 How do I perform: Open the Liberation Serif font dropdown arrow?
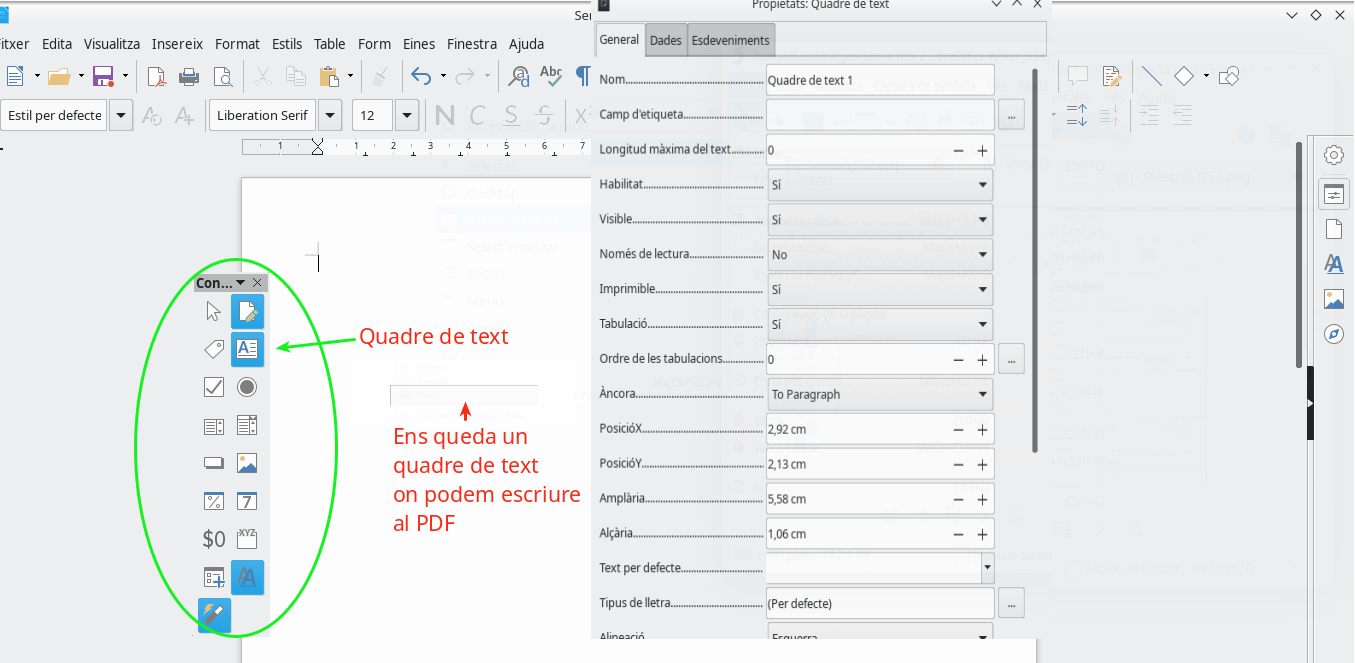(x=331, y=115)
